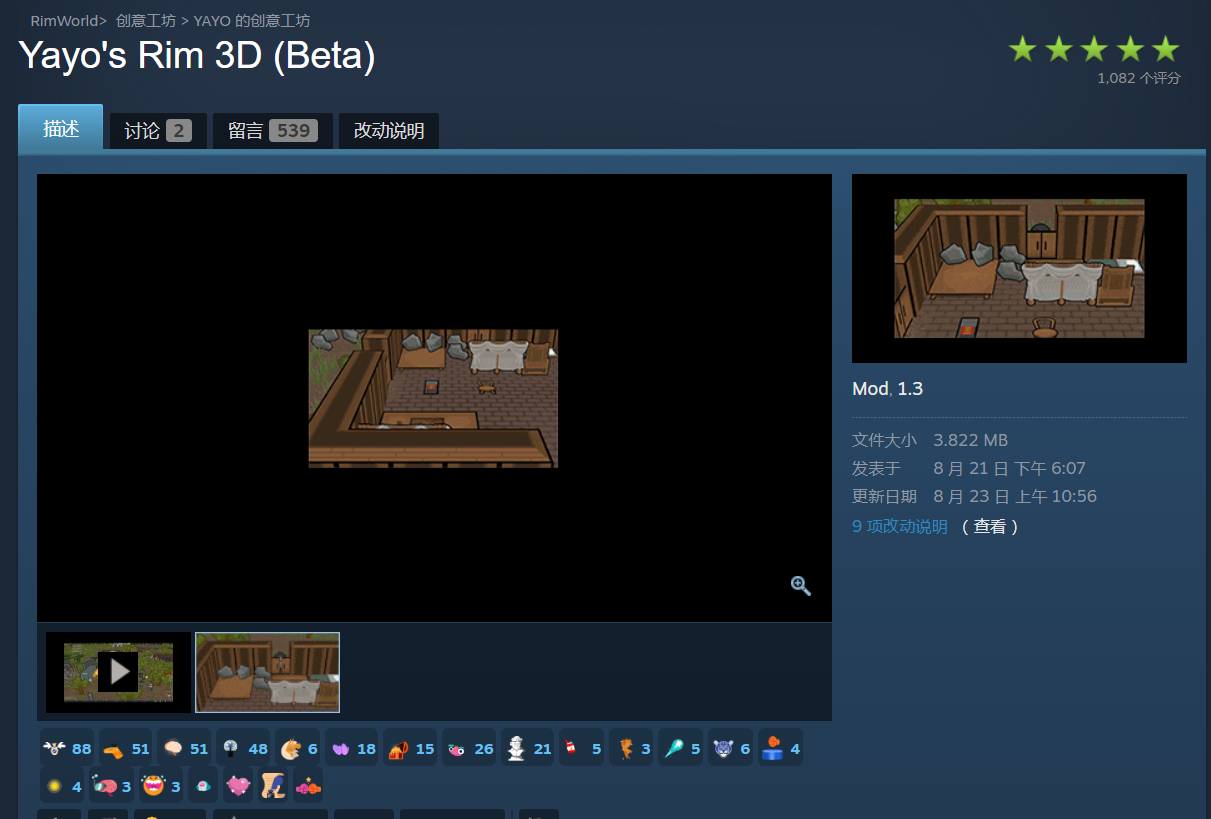Click the posted date 8 月 21 日 下午 6:07
The image size is (1211, 819).
1009,468
